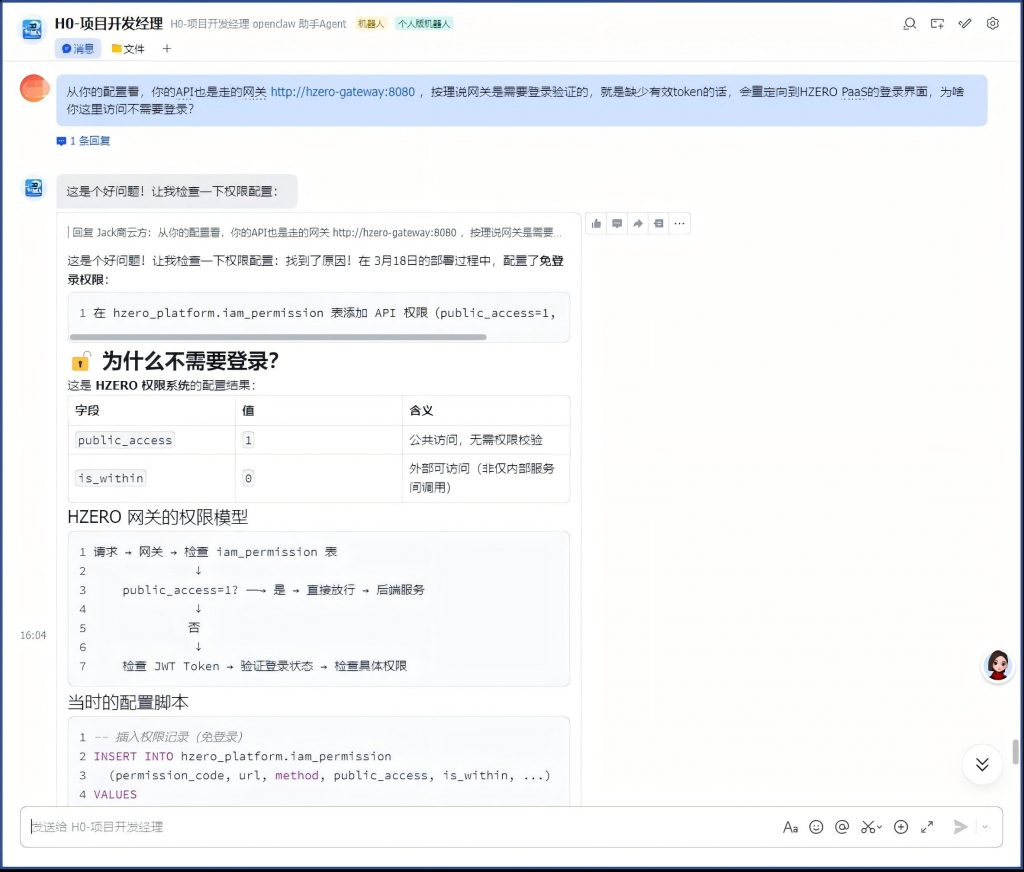The width and height of the screenshot is (1024, 872).
Task: Switch to the 文件 tab
Action: click(x=128, y=48)
